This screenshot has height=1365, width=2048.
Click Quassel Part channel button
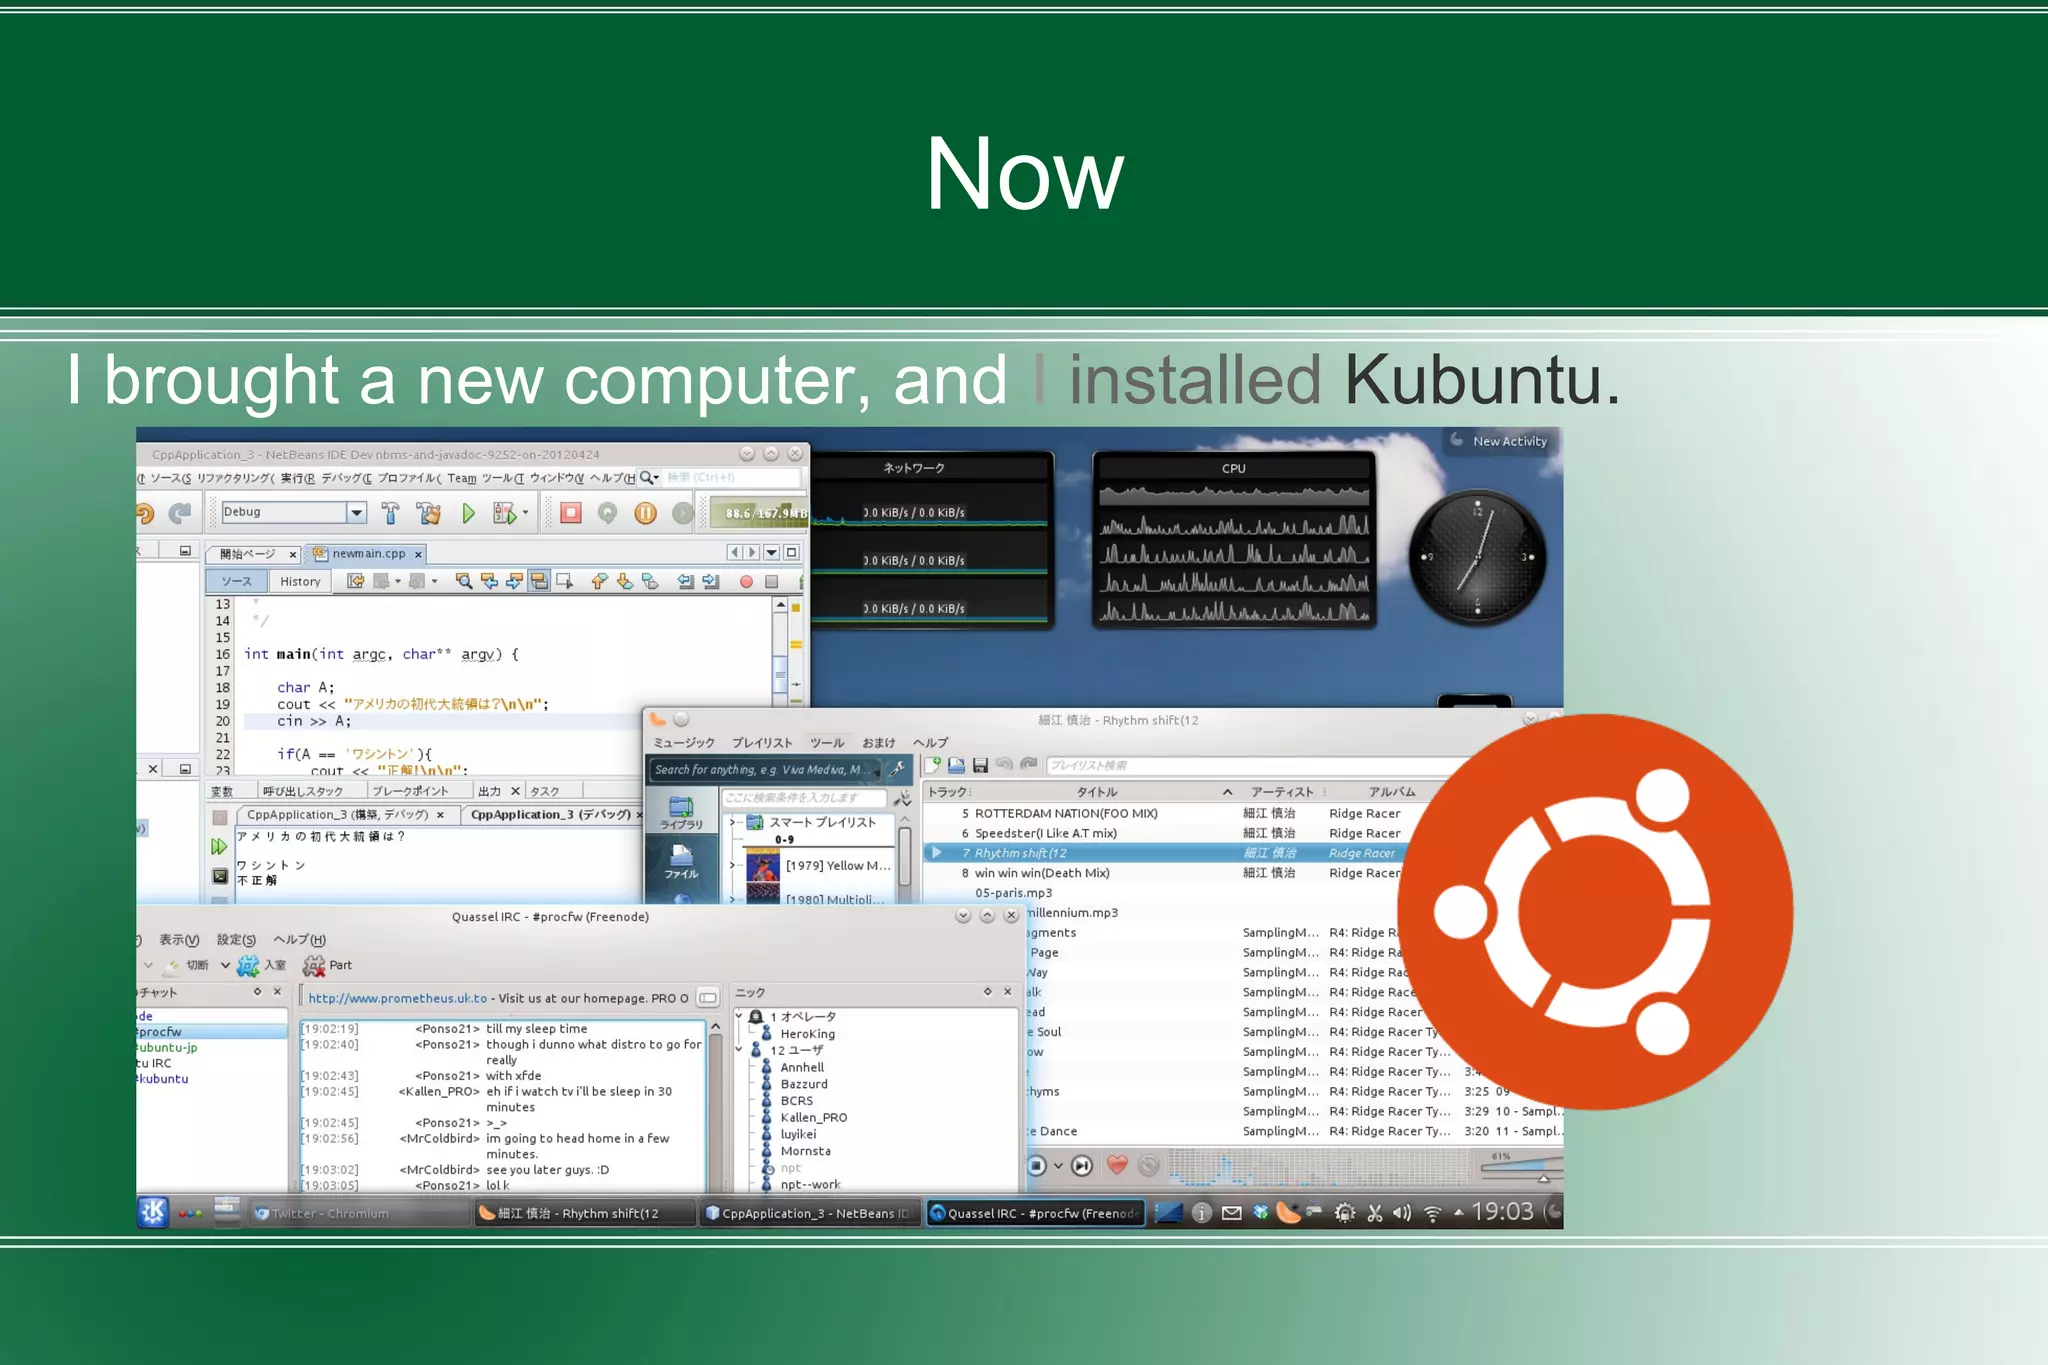coord(327,965)
